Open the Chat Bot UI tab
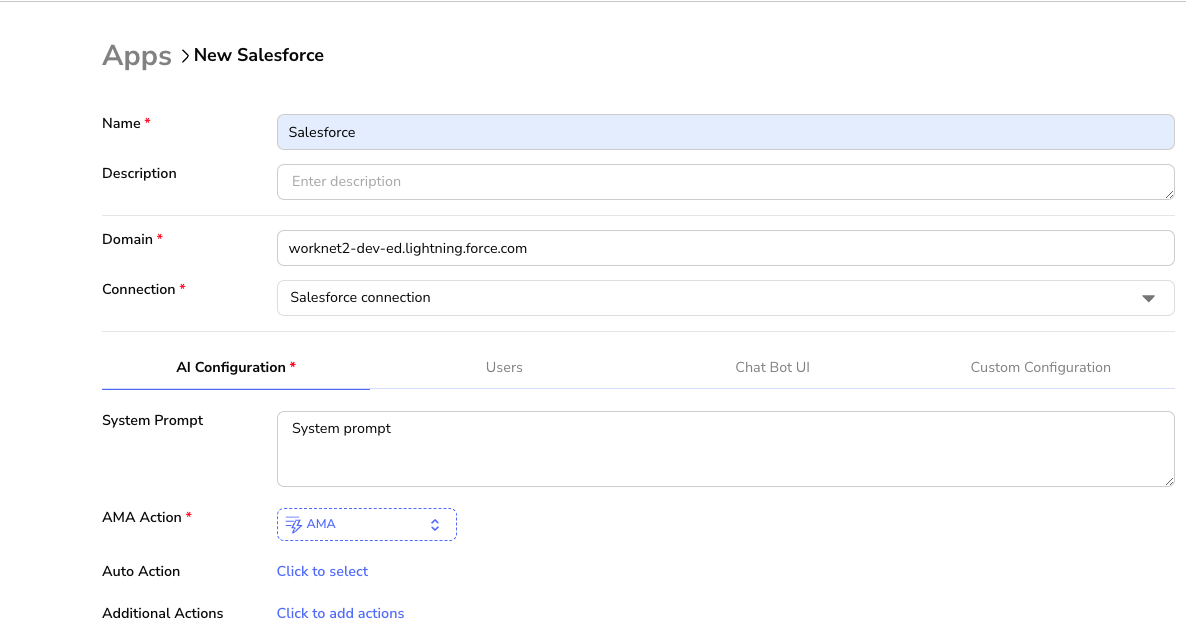The image size is (1186, 635). [x=772, y=367]
